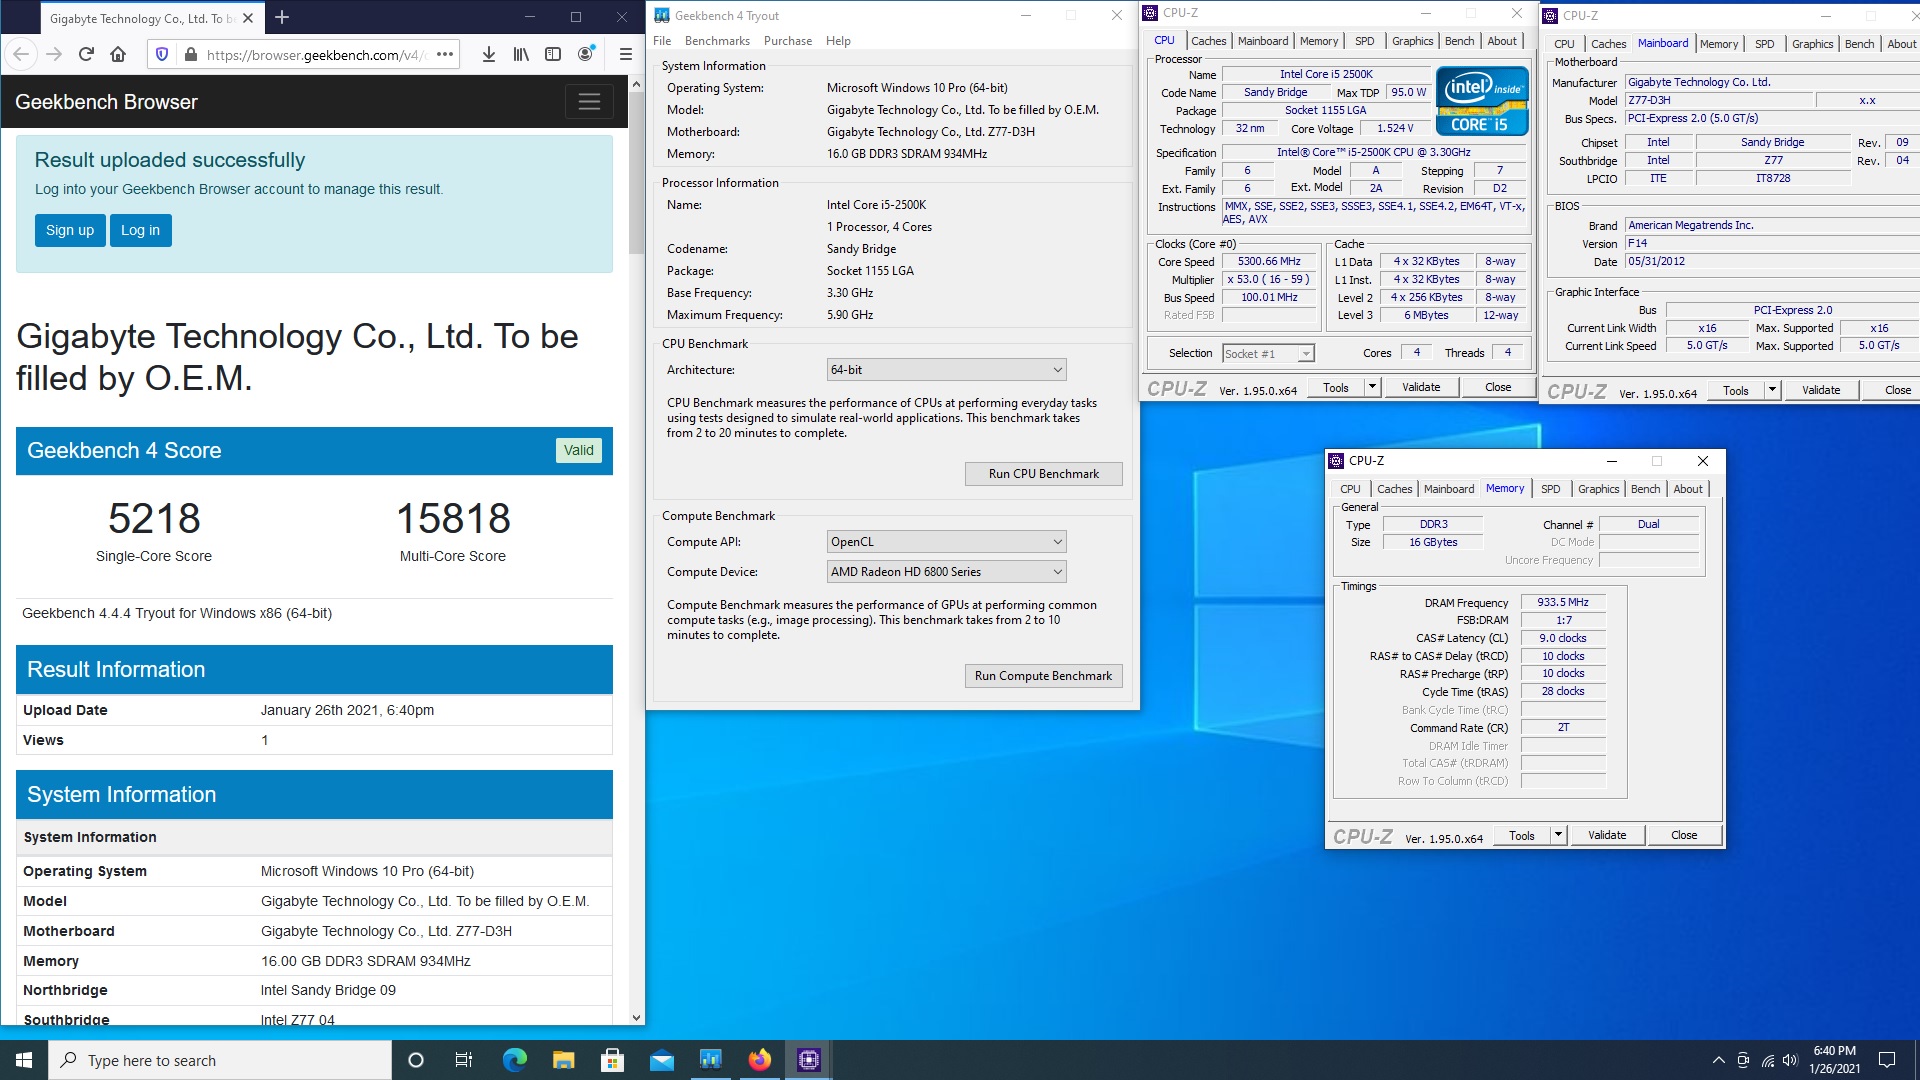This screenshot has width=1920, height=1080.
Task: Open Firefox downloads arrow icon
Action: coord(488,54)
